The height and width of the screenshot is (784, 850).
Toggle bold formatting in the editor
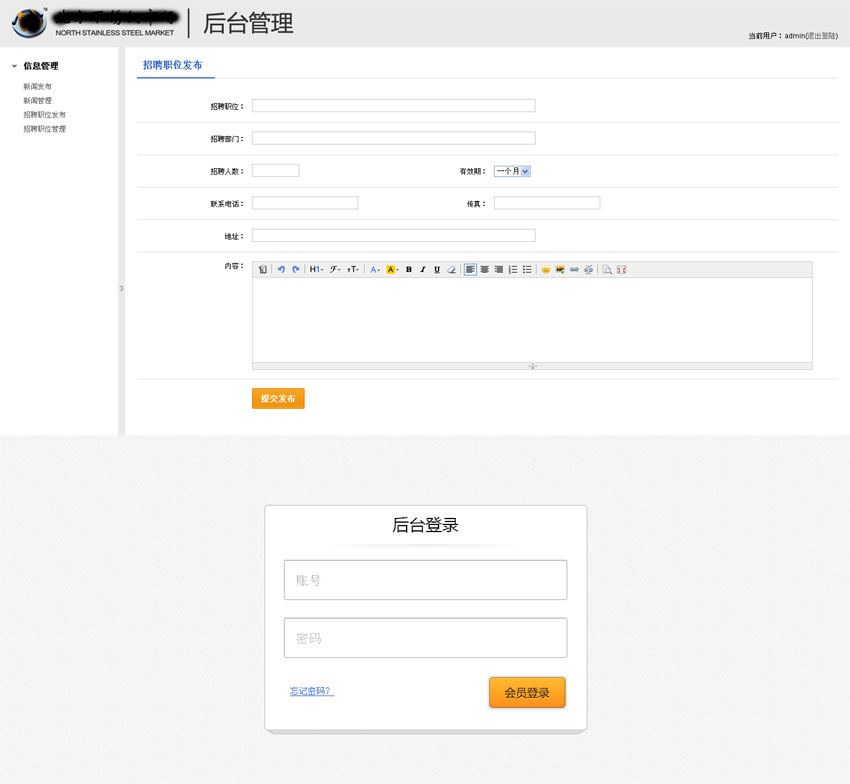pyautogui.click(x=409, y=269)
